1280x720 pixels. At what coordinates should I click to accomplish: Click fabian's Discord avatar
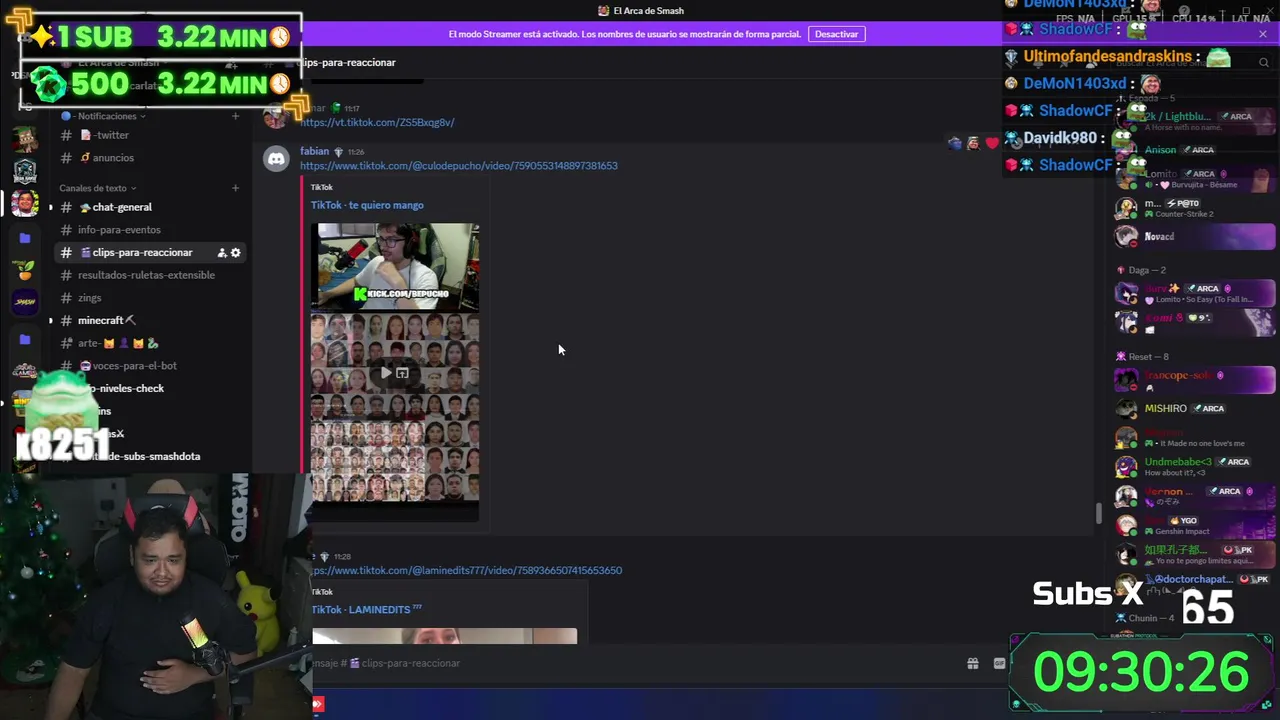tap(276, 159)
